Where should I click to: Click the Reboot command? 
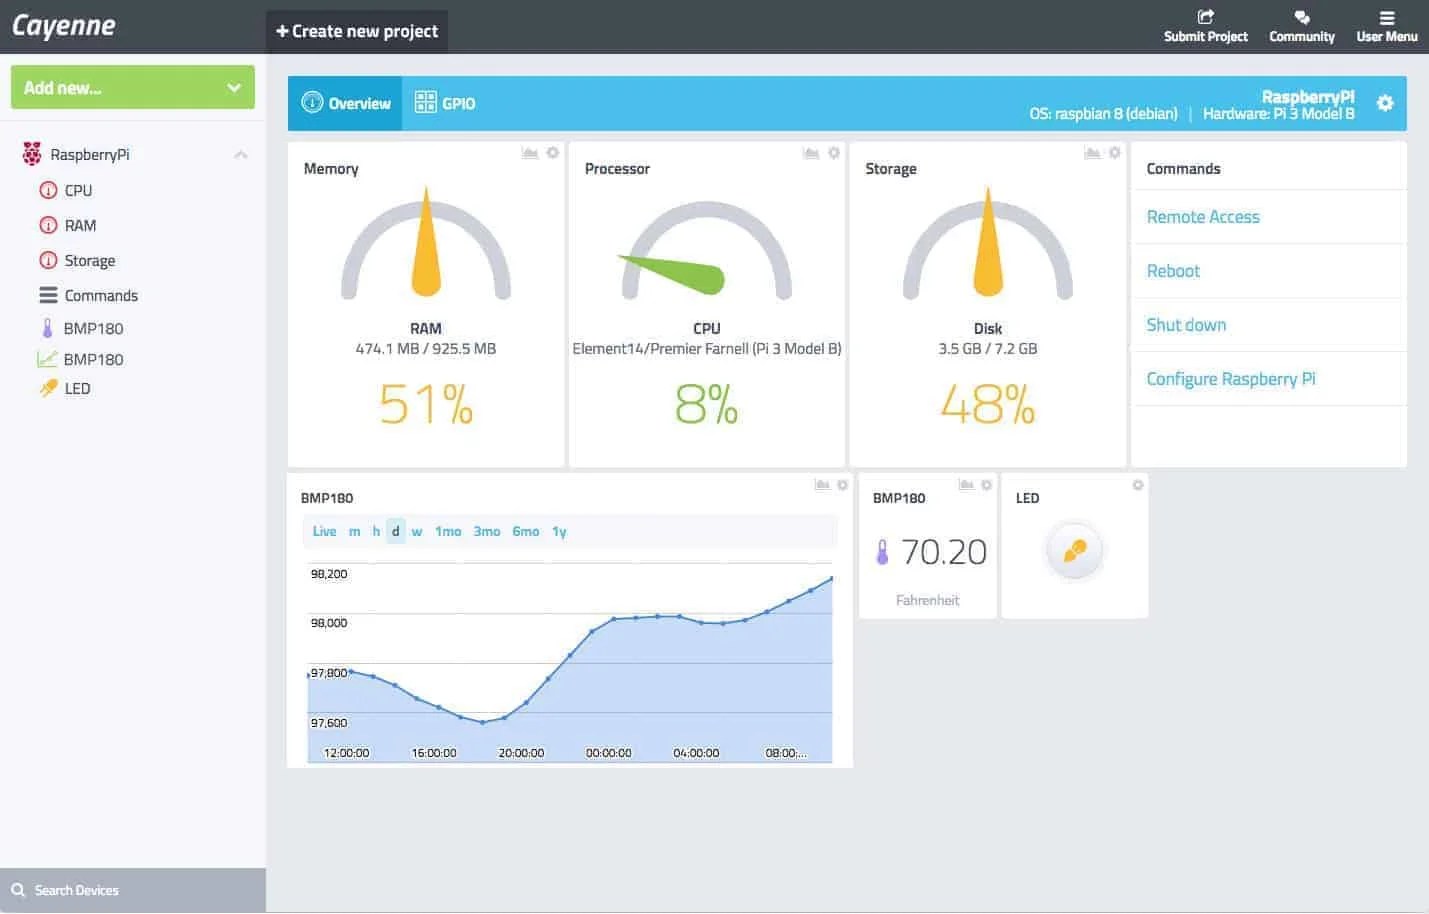[1173, 271]
